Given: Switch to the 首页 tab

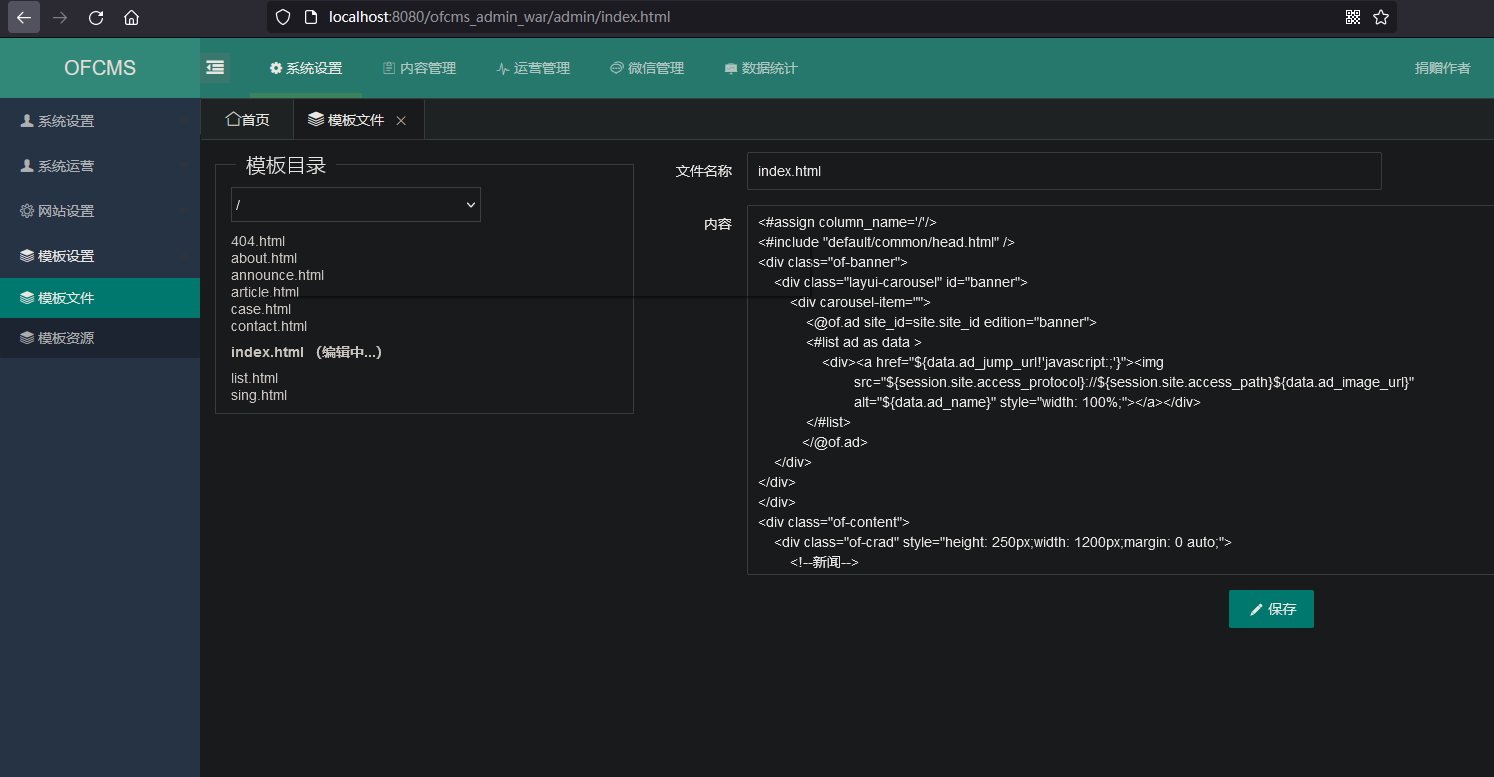Looking at the screenshot, I should (247, 119).
